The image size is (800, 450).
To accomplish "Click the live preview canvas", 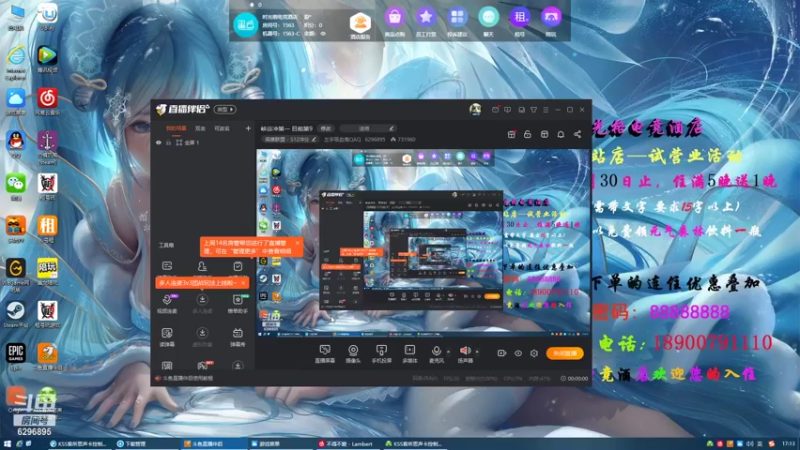I will (x=422, y=243).
